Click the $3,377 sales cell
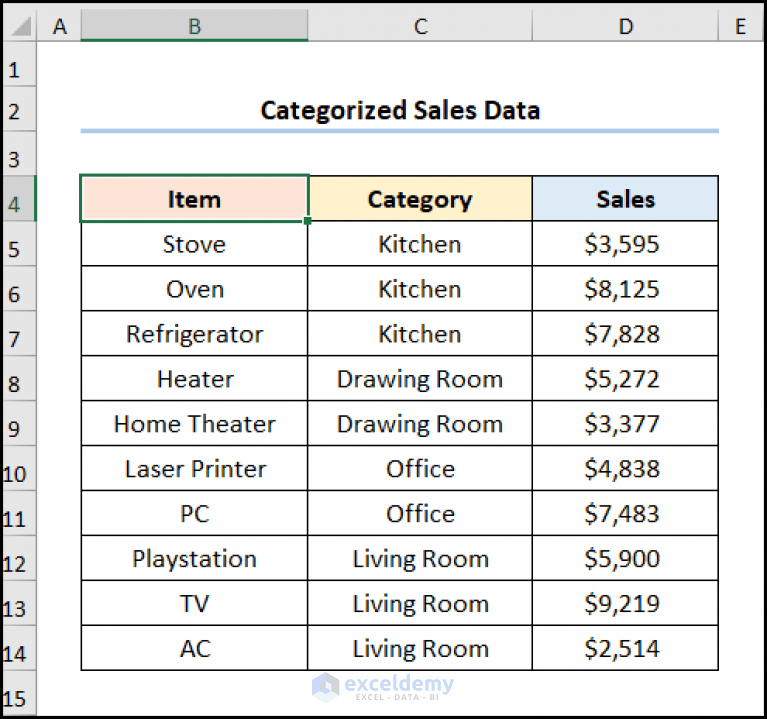The height and width of the screenshot is (719, 767). click(x=625, y=424)
